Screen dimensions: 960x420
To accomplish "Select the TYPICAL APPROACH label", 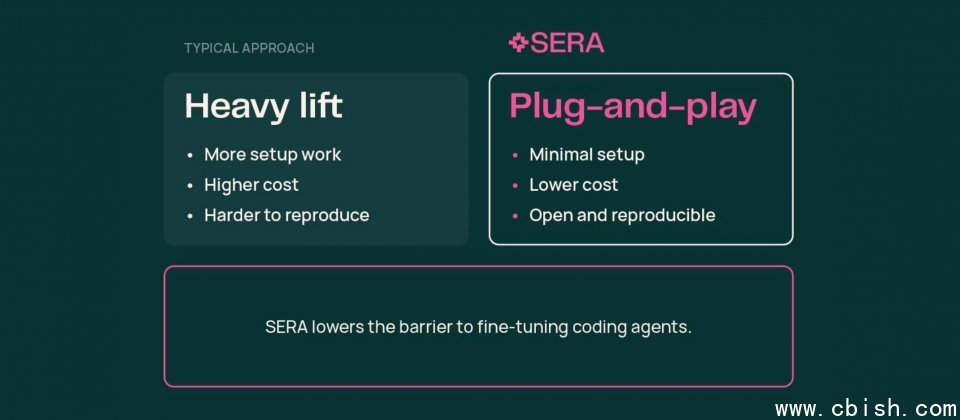I will pyautogui.click(x=249, y=48).
